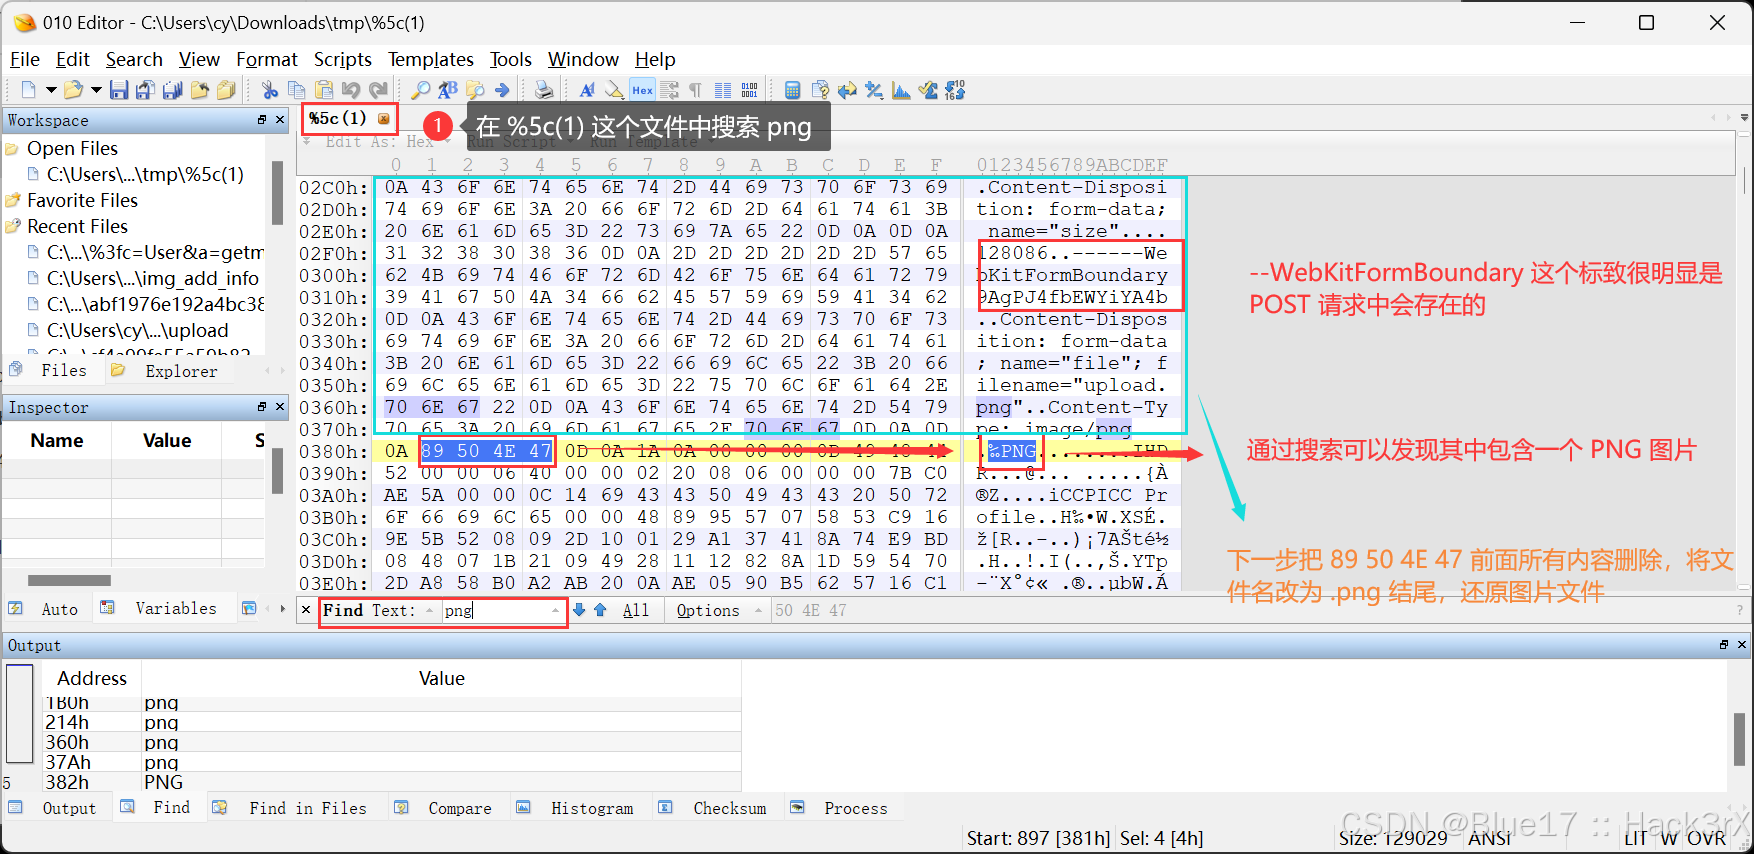Close the Workspace panel
Screen dimensions: 1754x854
tap(280, 120)
